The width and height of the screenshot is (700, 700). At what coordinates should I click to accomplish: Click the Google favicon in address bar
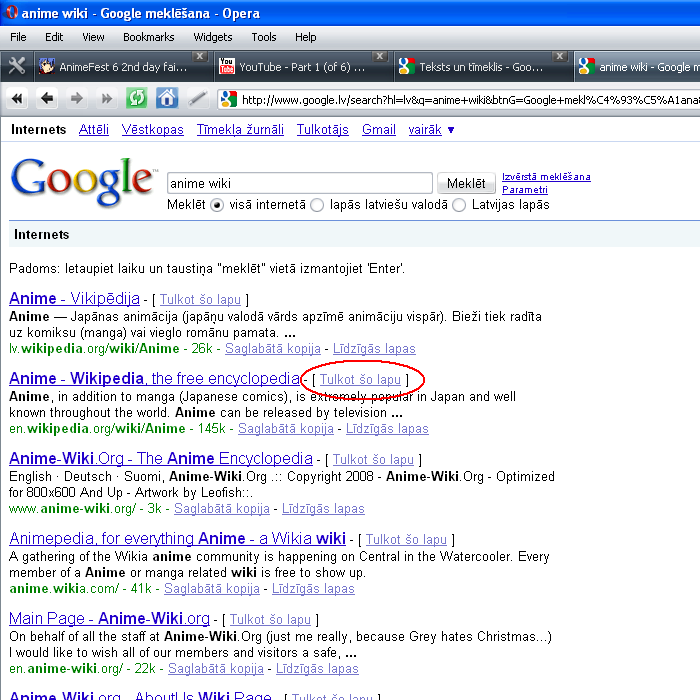pyautogui.click(x=229, y=99)
